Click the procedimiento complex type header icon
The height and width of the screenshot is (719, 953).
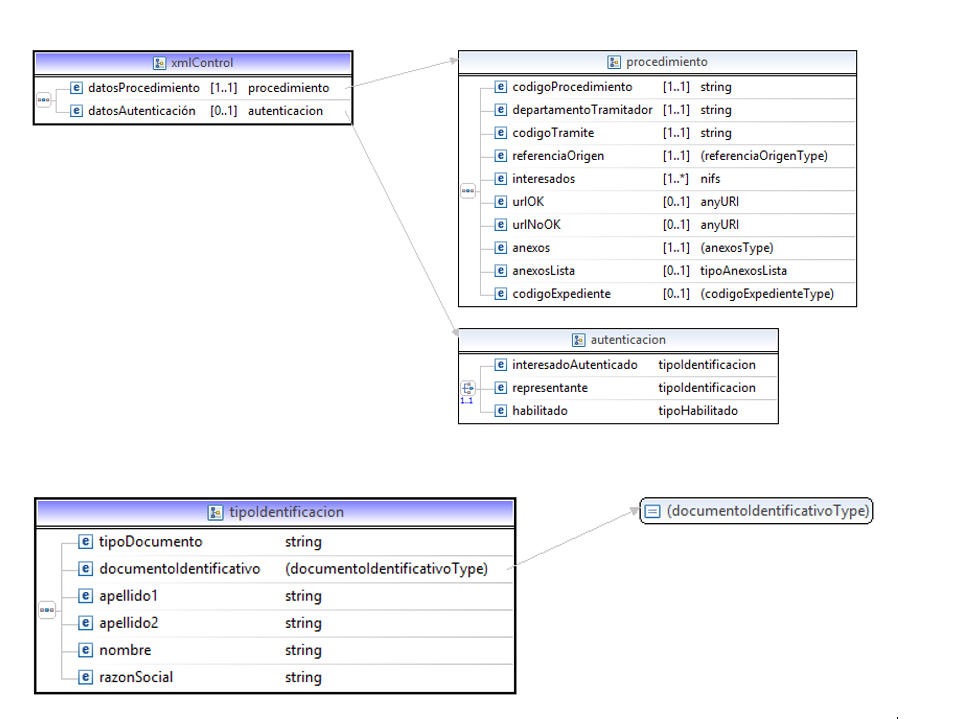615,62
